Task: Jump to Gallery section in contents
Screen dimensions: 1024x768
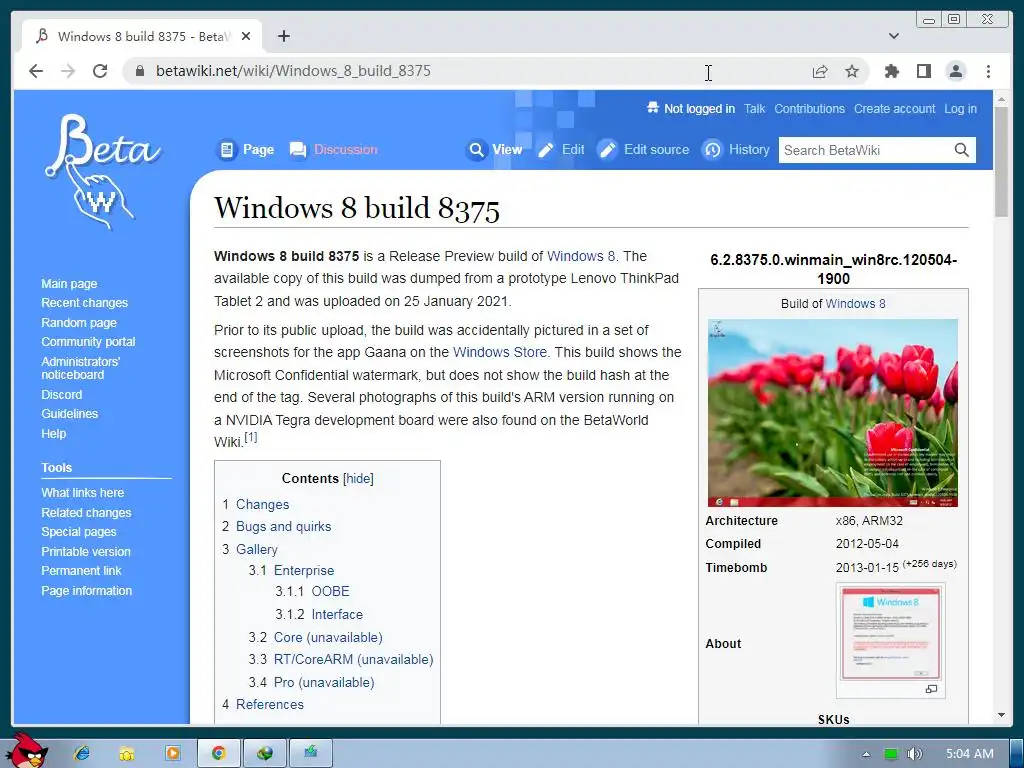Action: 257,549
